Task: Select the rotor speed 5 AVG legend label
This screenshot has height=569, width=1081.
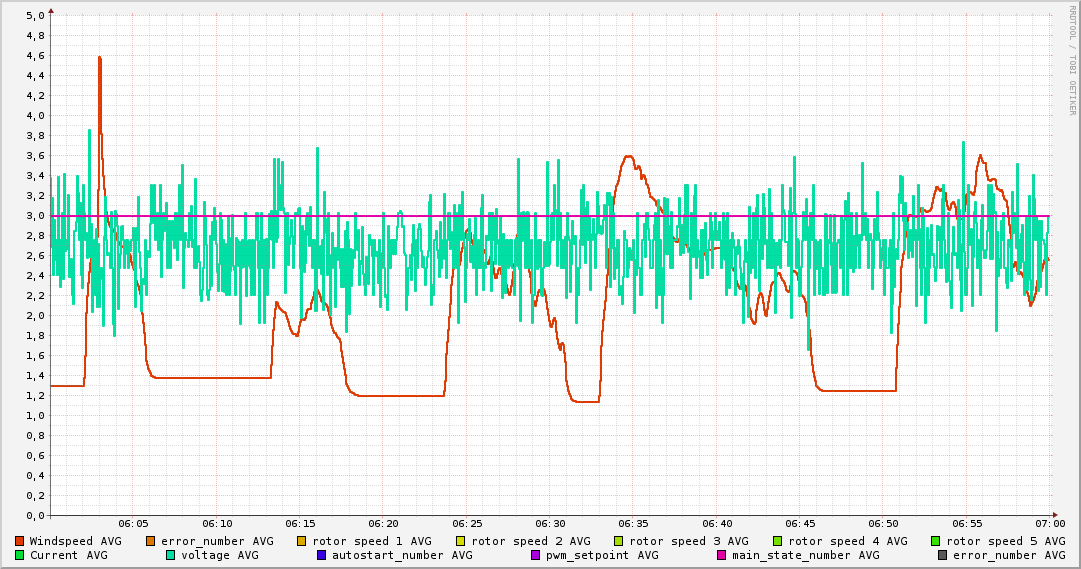Action: coord(1005,541)
